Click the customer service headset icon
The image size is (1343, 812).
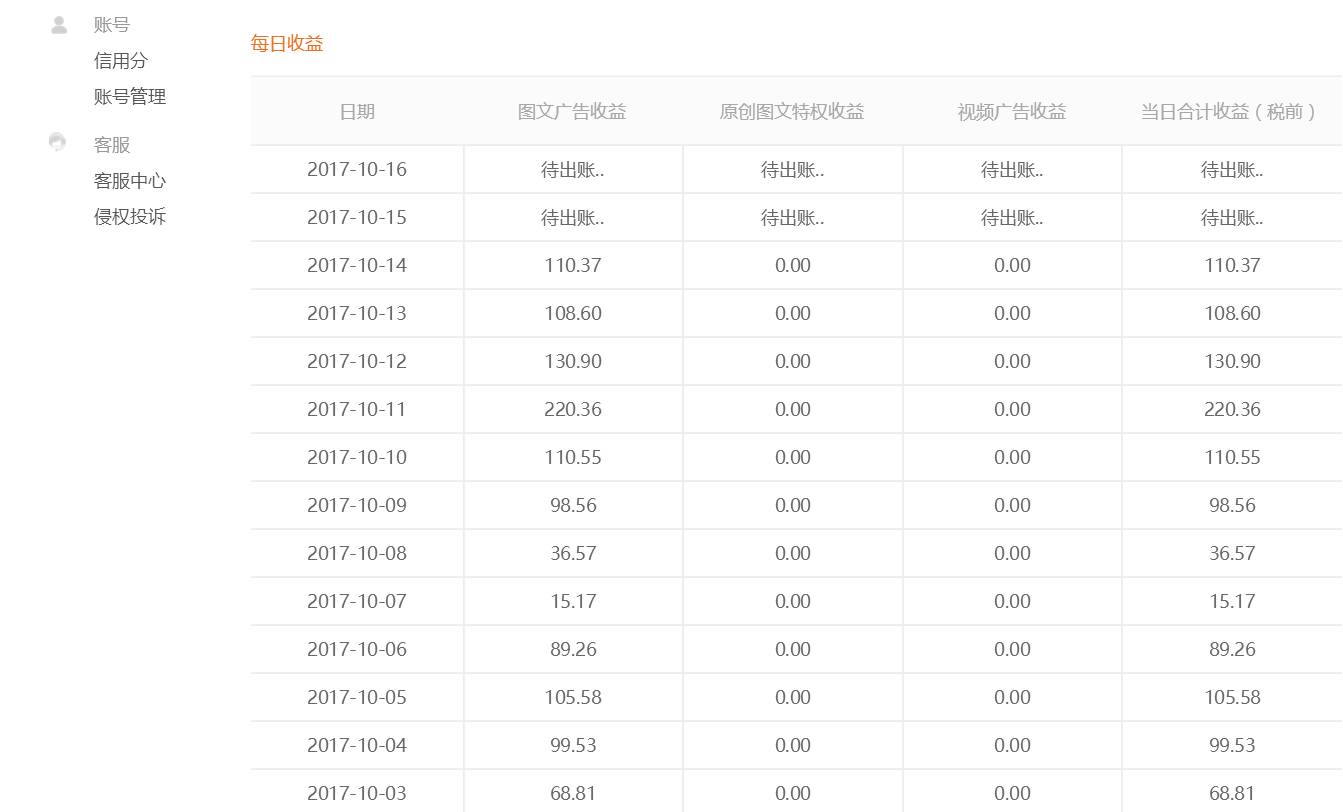point(57,142)
